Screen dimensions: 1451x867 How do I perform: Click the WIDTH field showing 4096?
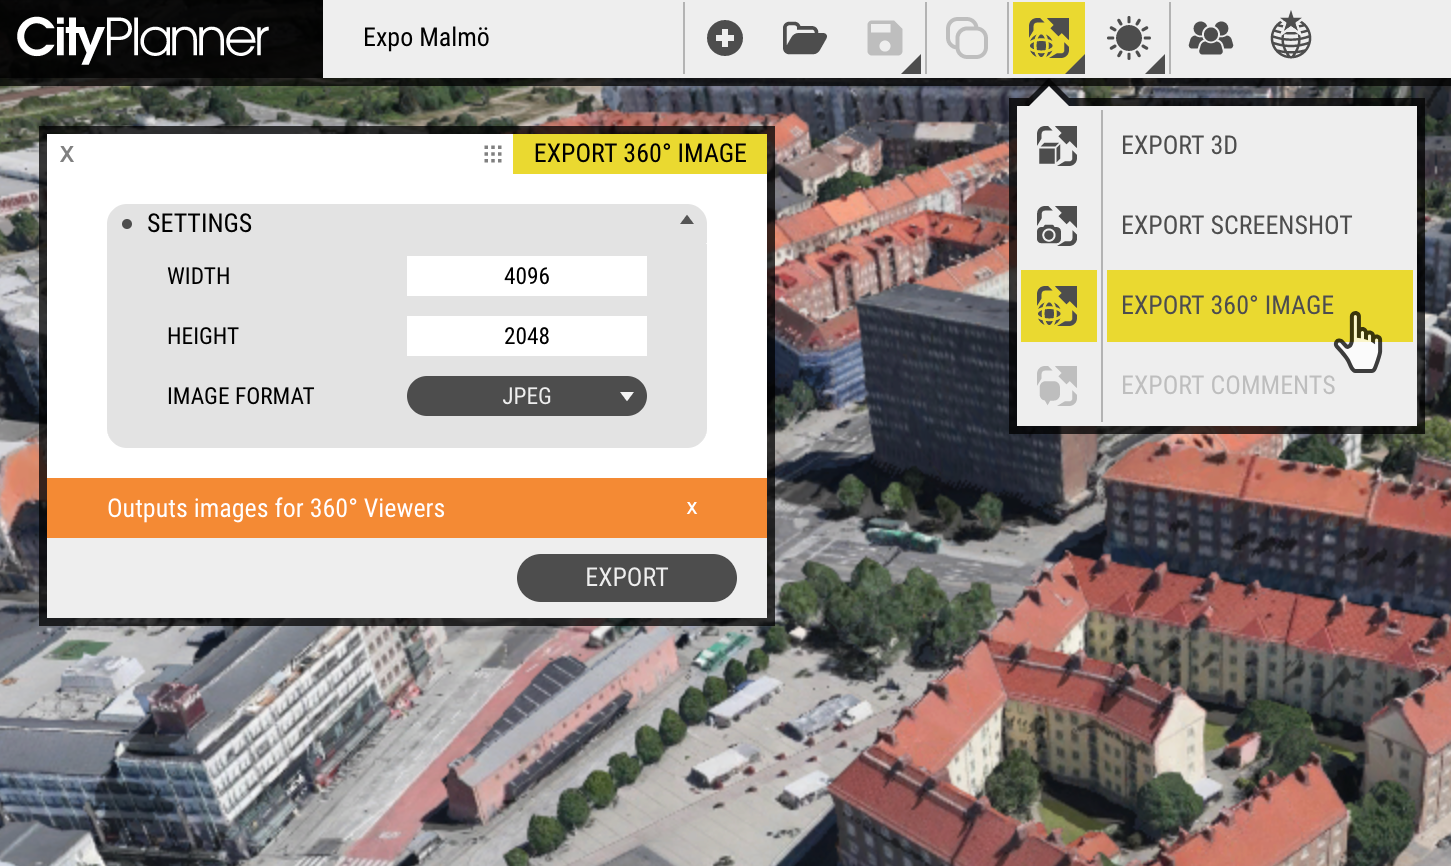pos(527,276)
